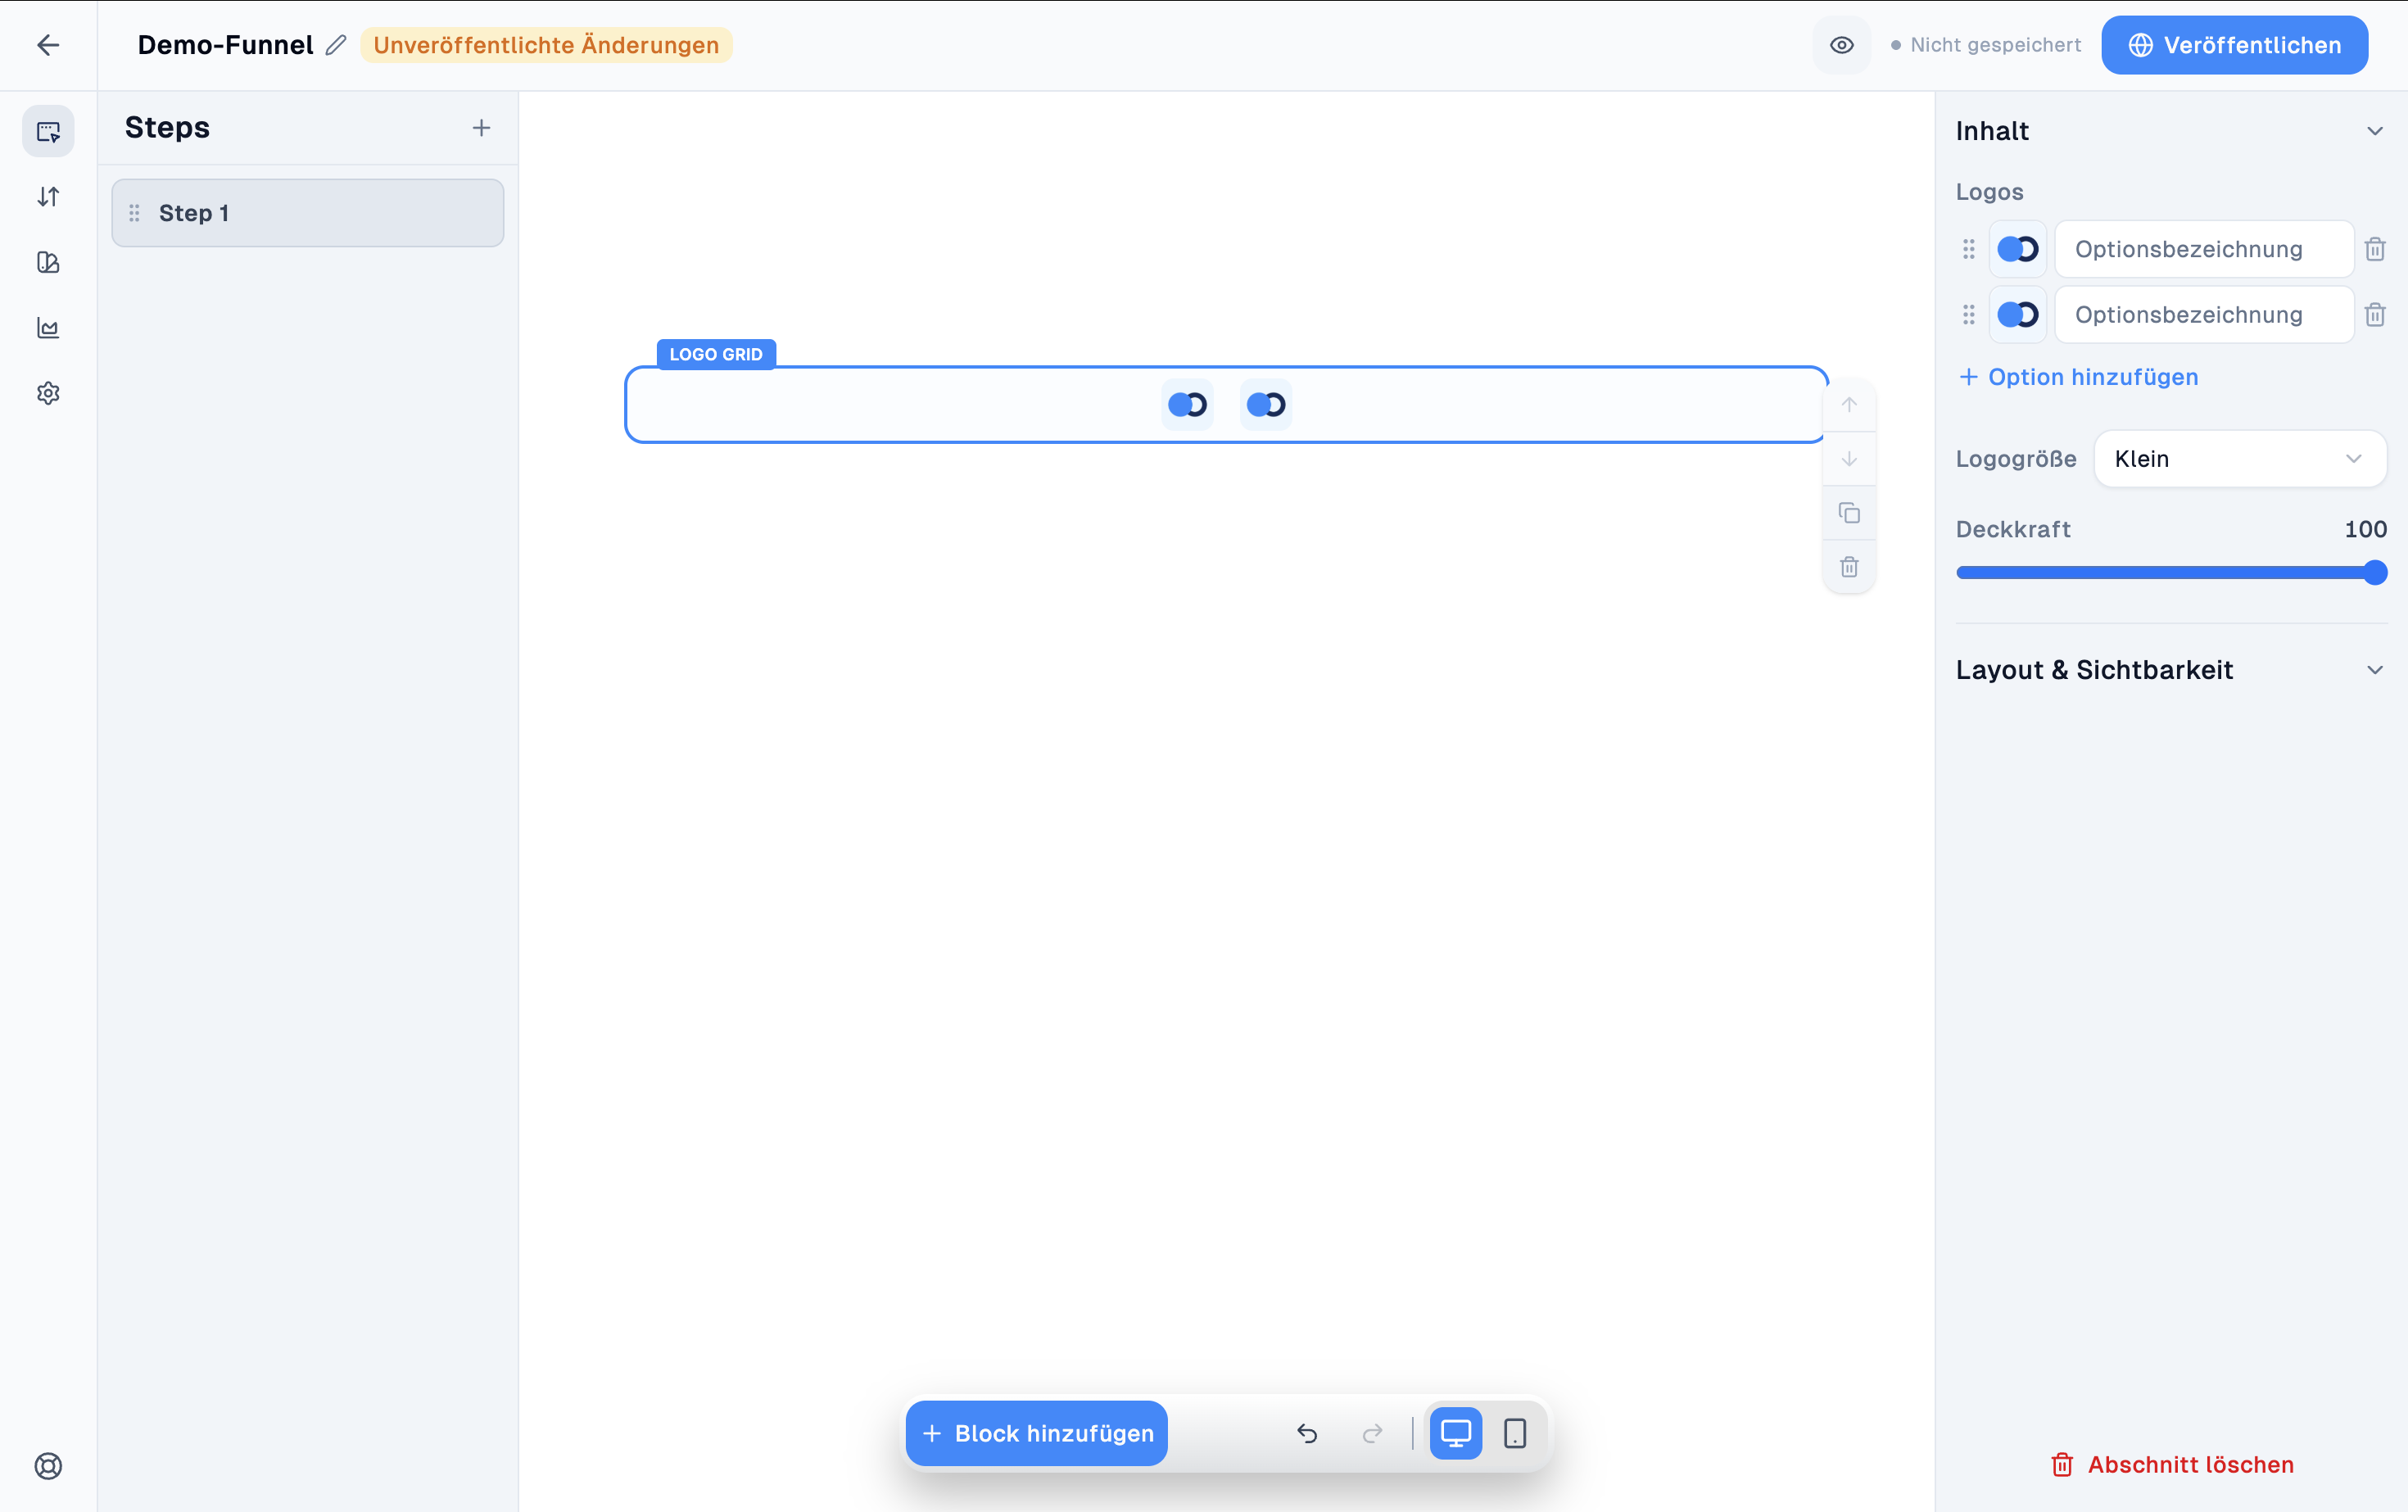Change the first logo image thumbnail
The image size is (2408, 1512).
pyautogui.click(x=2017, y=249)
